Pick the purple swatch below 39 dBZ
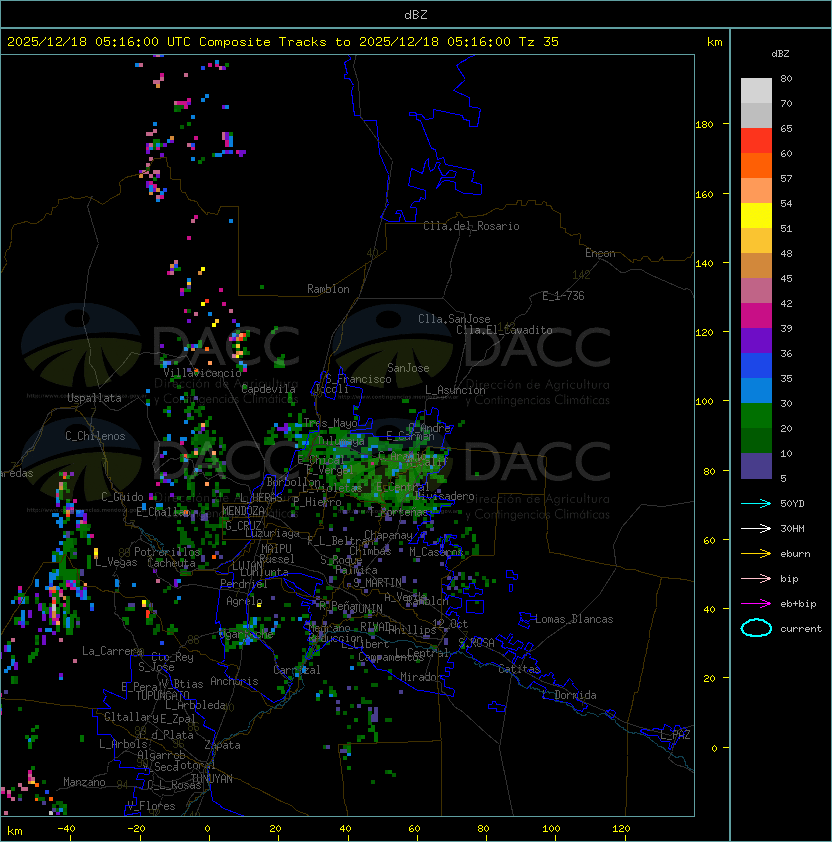Image resolution: width=832 pixels, height=842 pixels. point(756,341)
